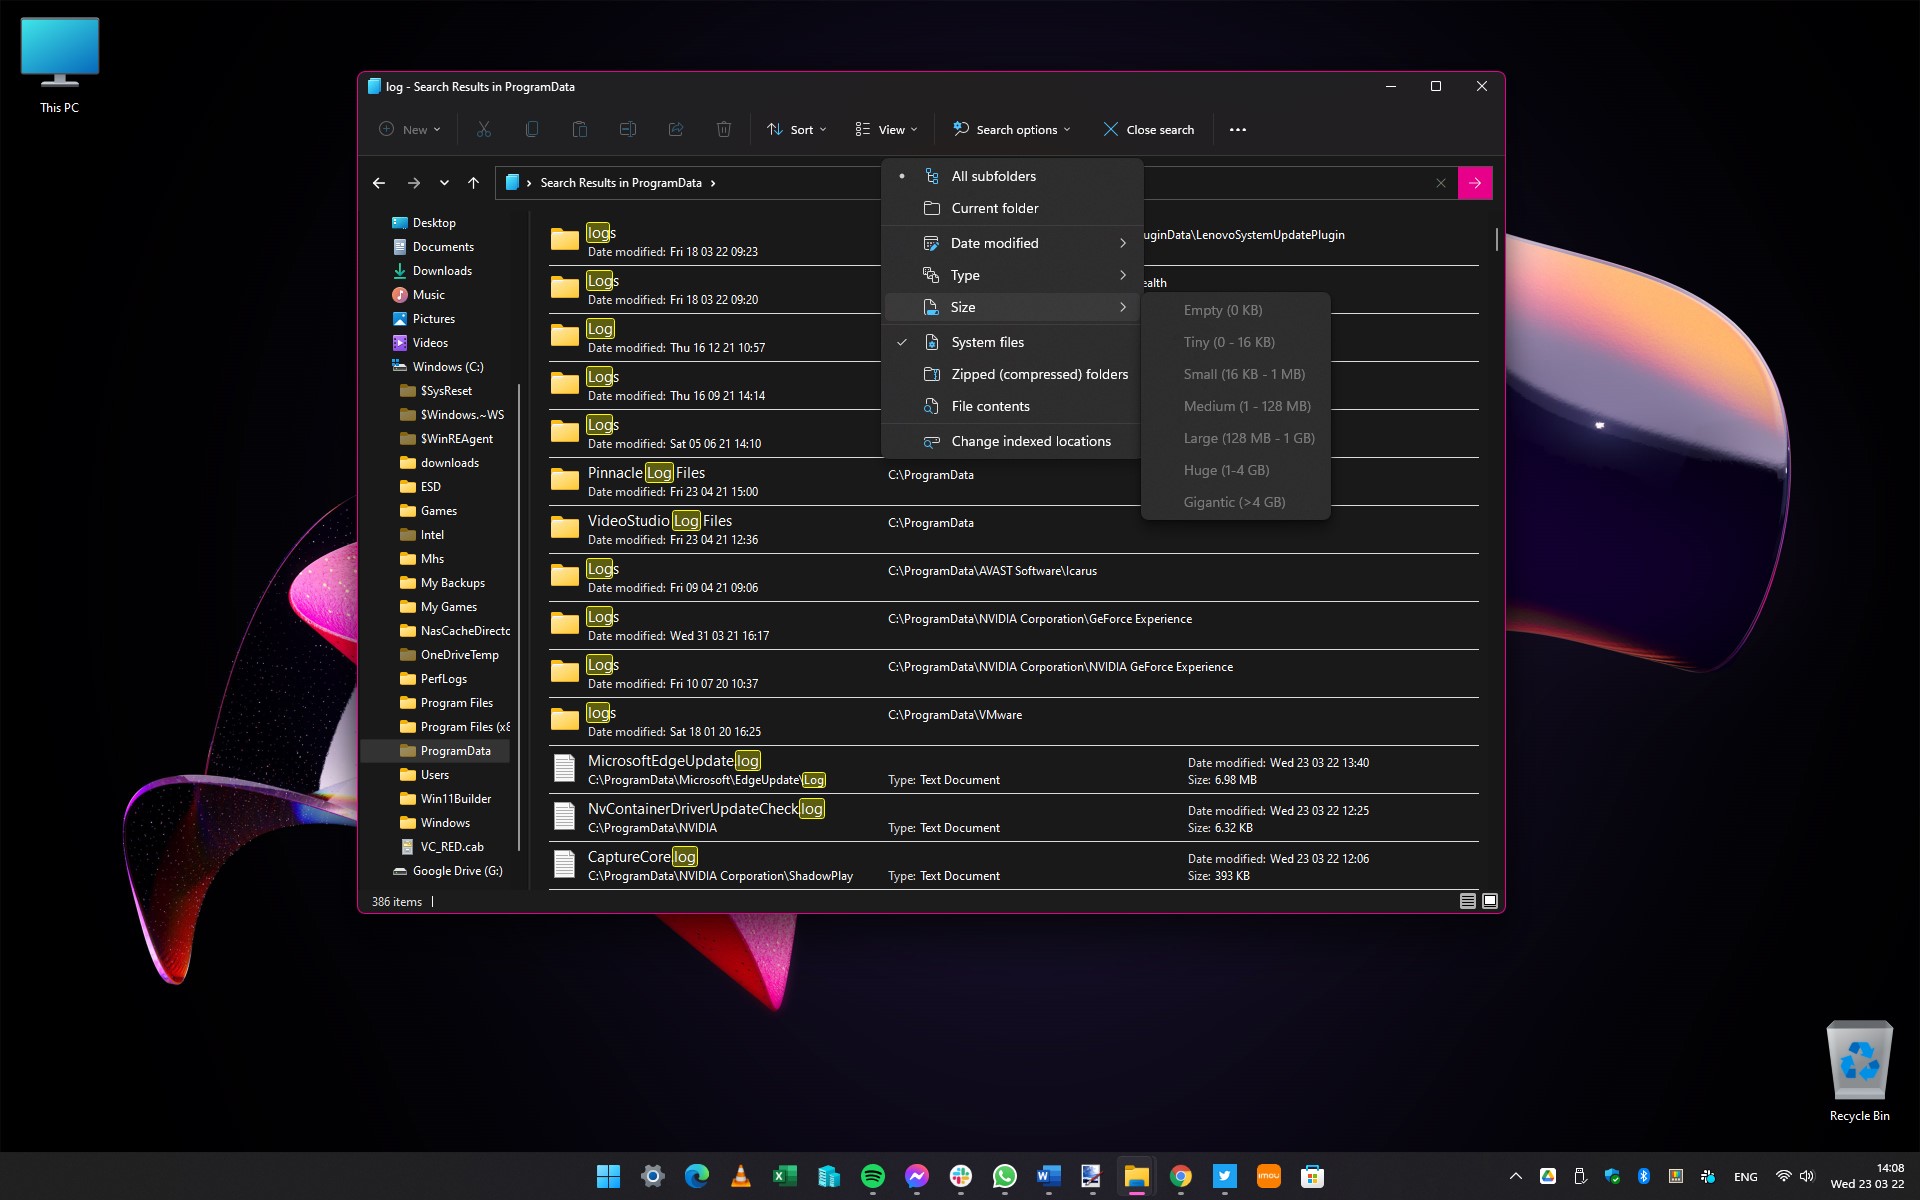Open the See more ellipsis menu
The width and height of the screenshot is (1920, 1200).
point(1237,129)
